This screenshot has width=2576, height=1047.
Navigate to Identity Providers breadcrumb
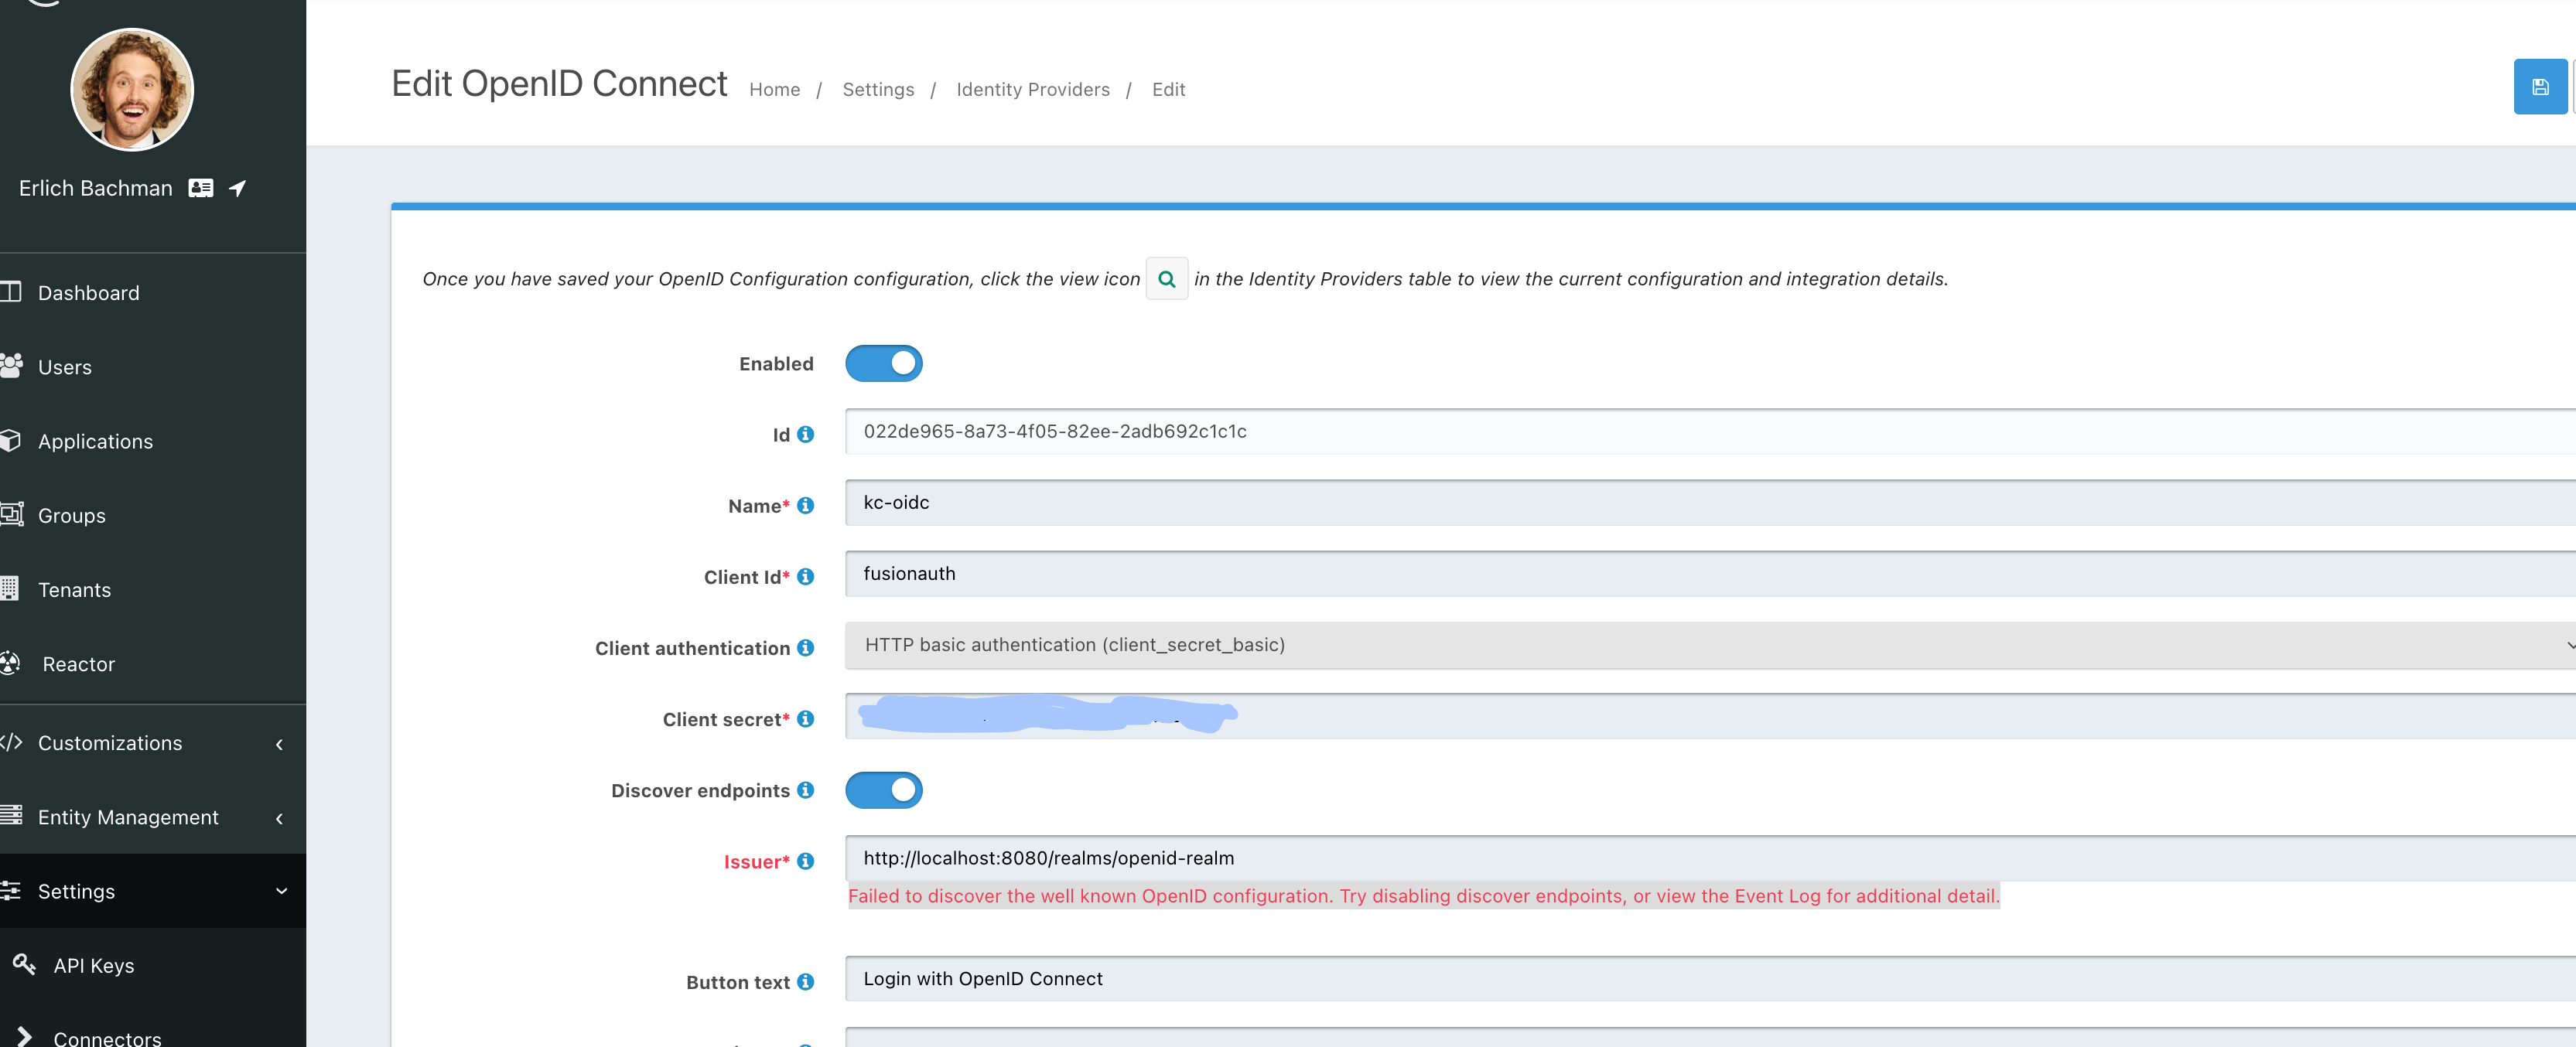click(1033, 89)
